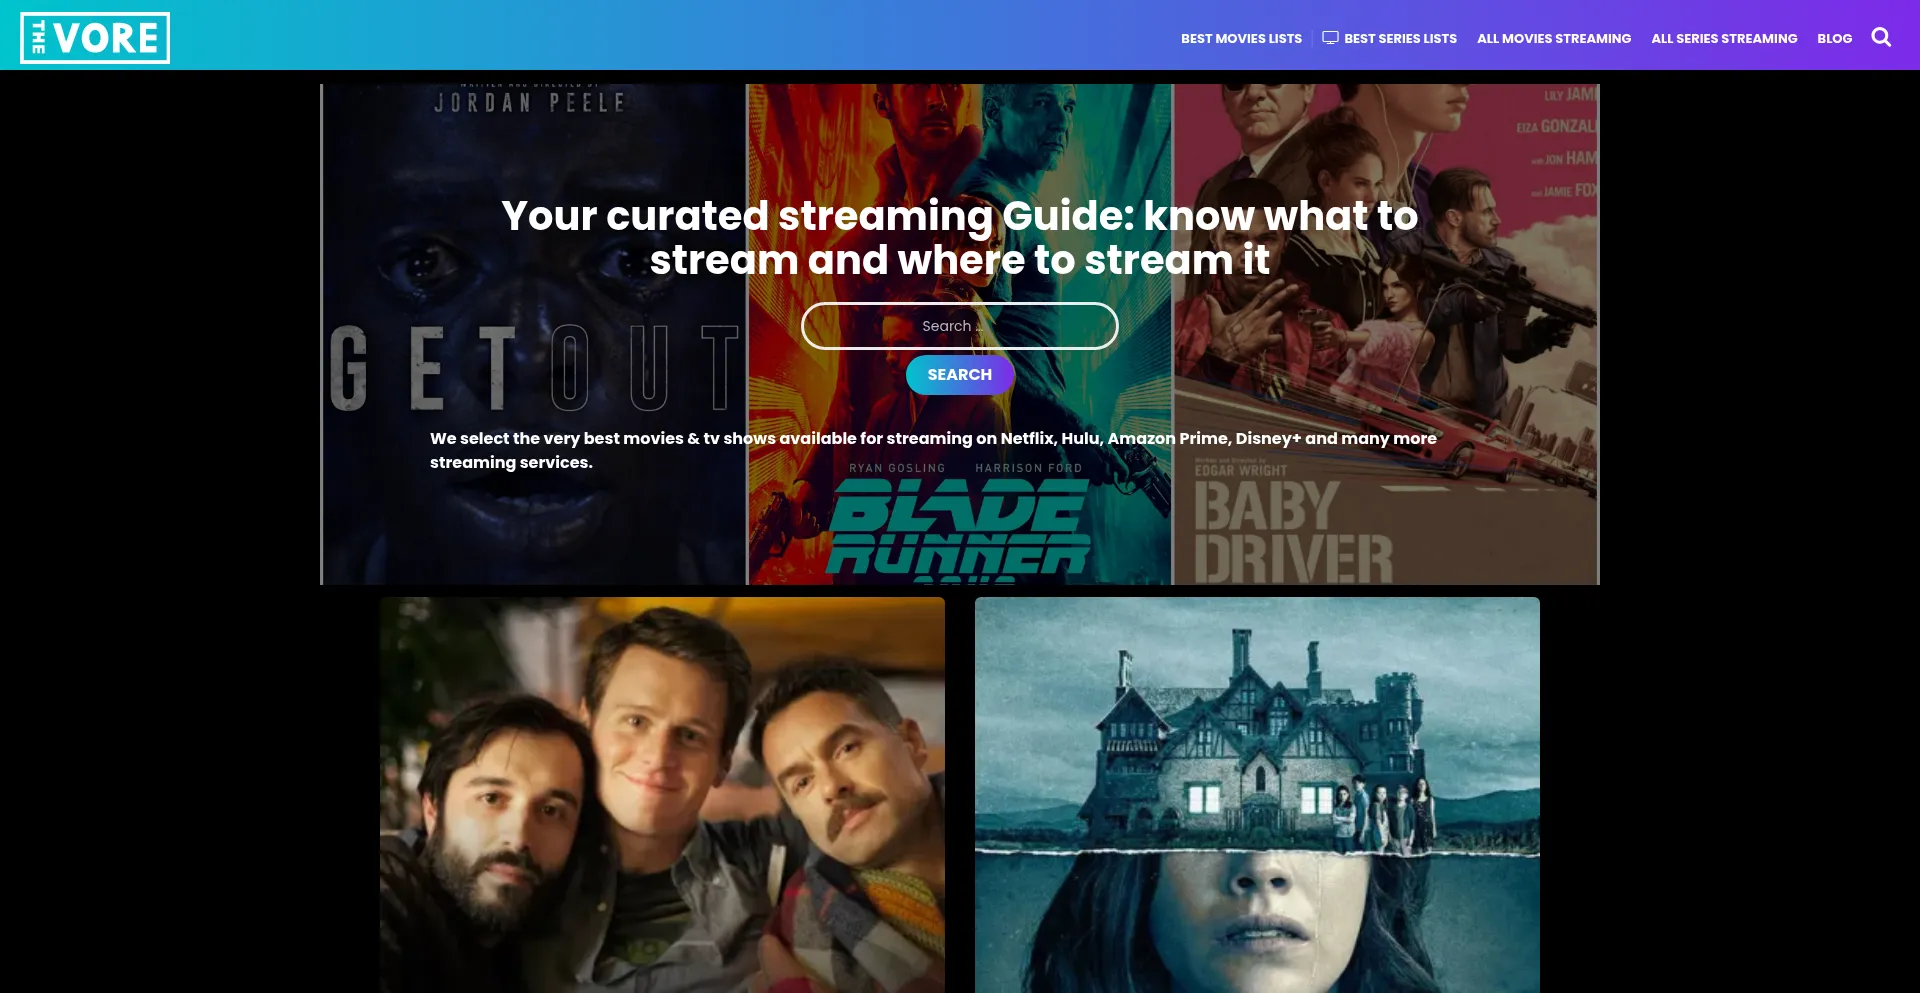Focus the hero Search input field

click(x=960, y=326)
